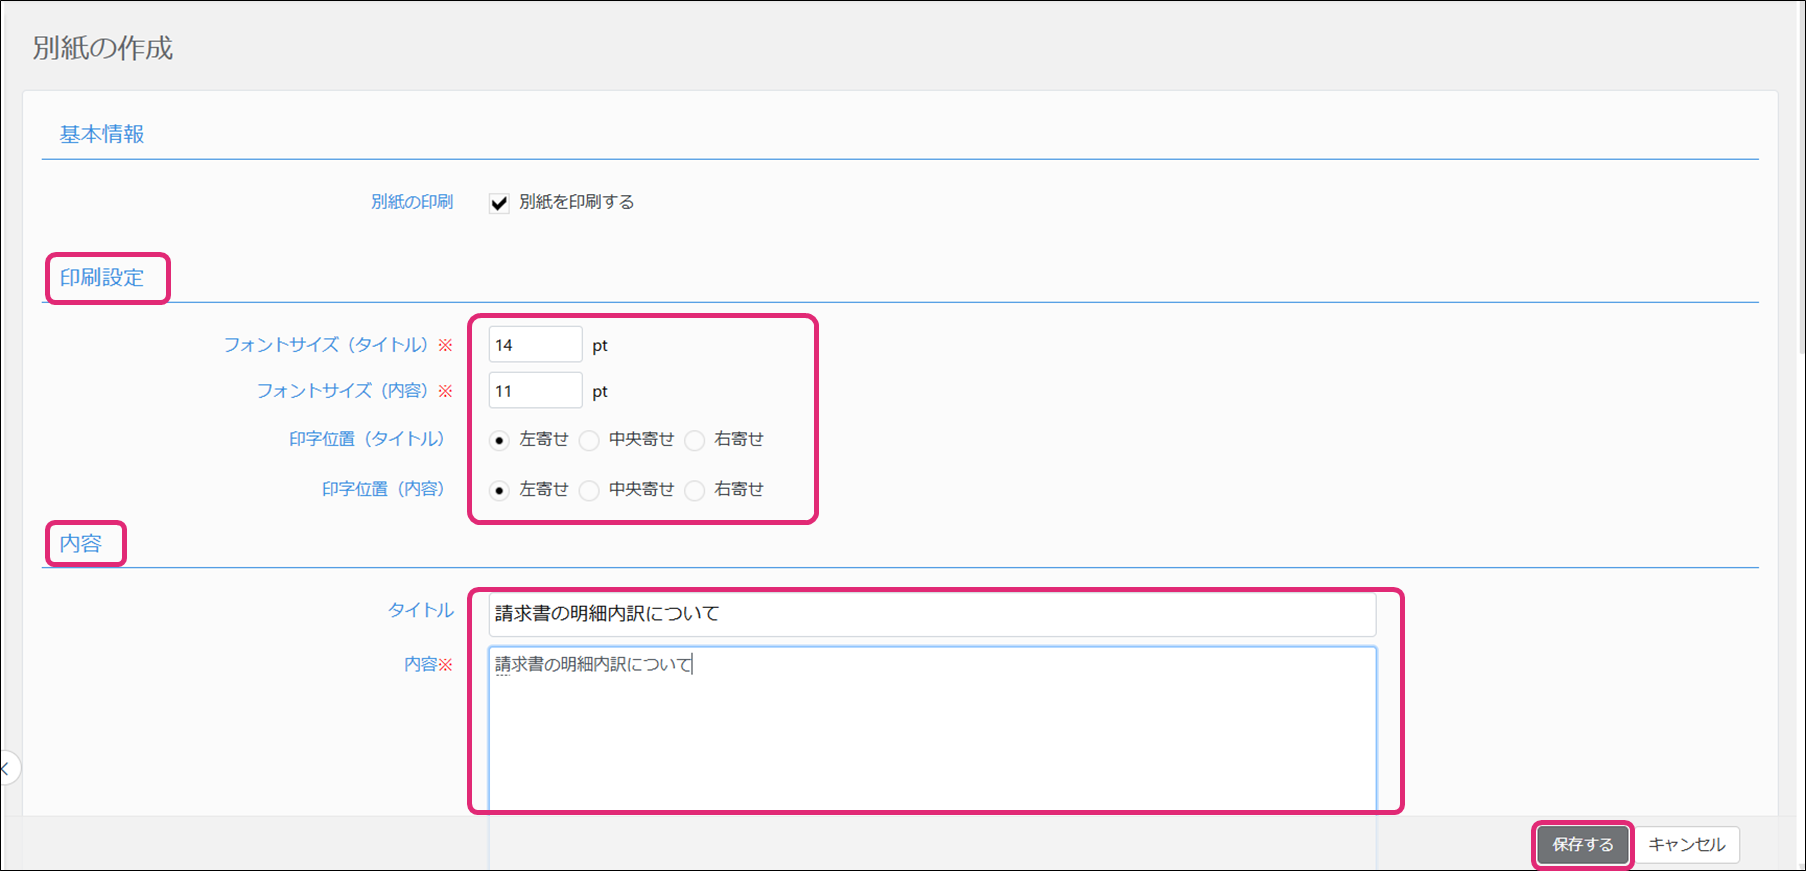Click the 内容 section header
The width and height of the screenshot is (1806, 871).
(81, 544)
